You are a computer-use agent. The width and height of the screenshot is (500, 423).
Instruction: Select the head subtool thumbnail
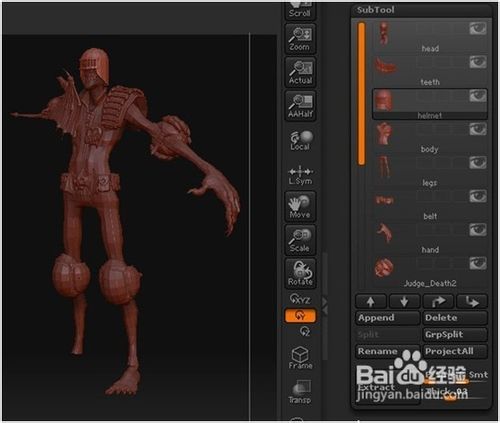coord(384,33)
